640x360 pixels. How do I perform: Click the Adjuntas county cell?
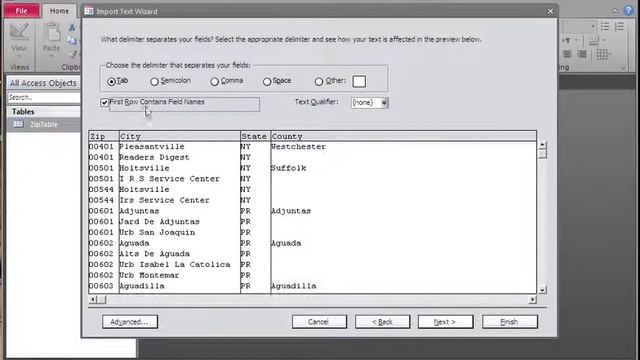(291, 211)
